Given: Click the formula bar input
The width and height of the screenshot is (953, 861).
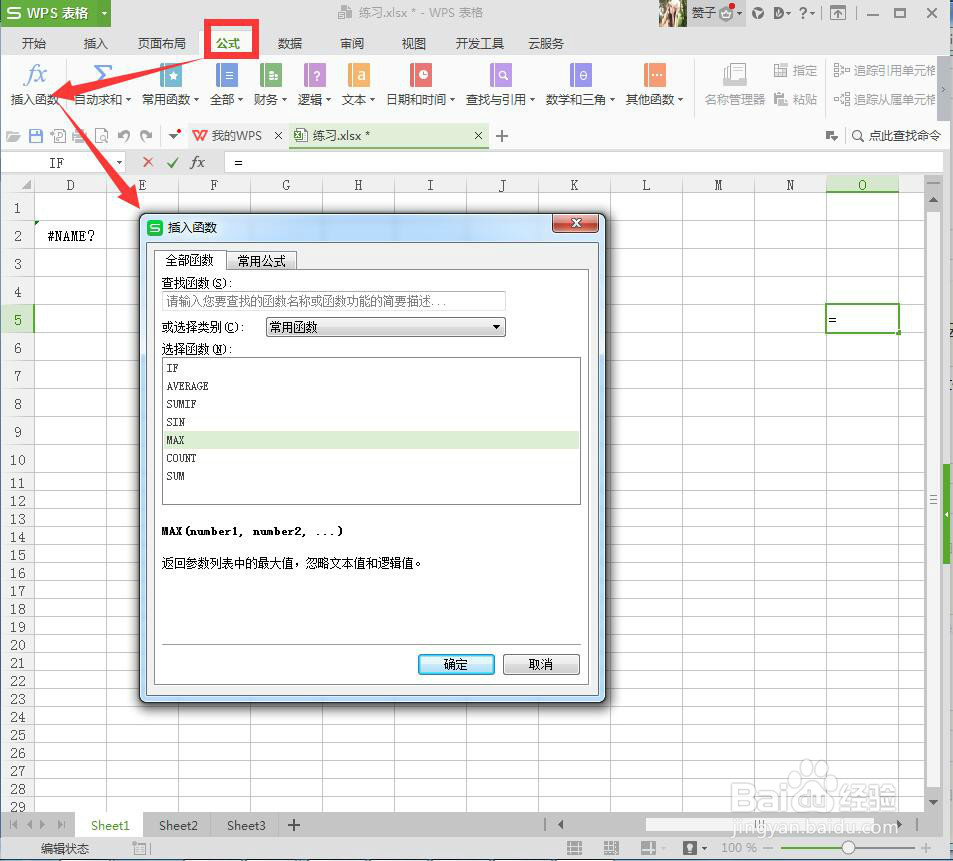Looking at the screenshot, I should [583, 162].
